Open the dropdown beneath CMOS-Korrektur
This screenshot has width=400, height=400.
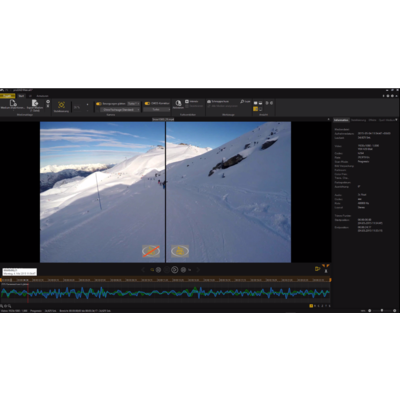[x=157, y=109]
